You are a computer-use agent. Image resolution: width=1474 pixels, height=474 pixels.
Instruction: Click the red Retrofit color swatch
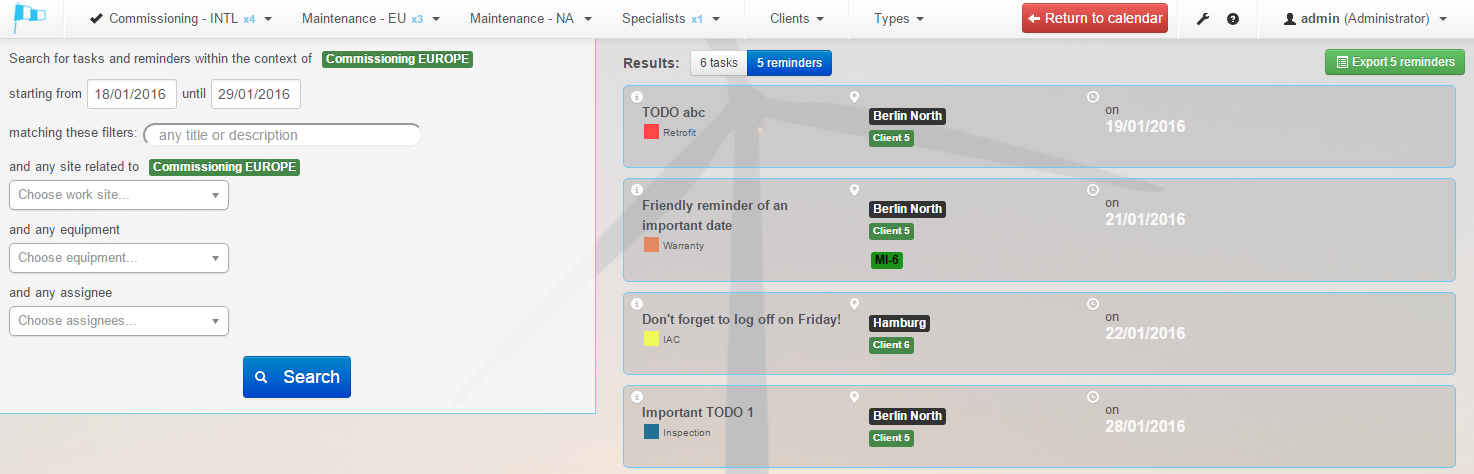651,132
